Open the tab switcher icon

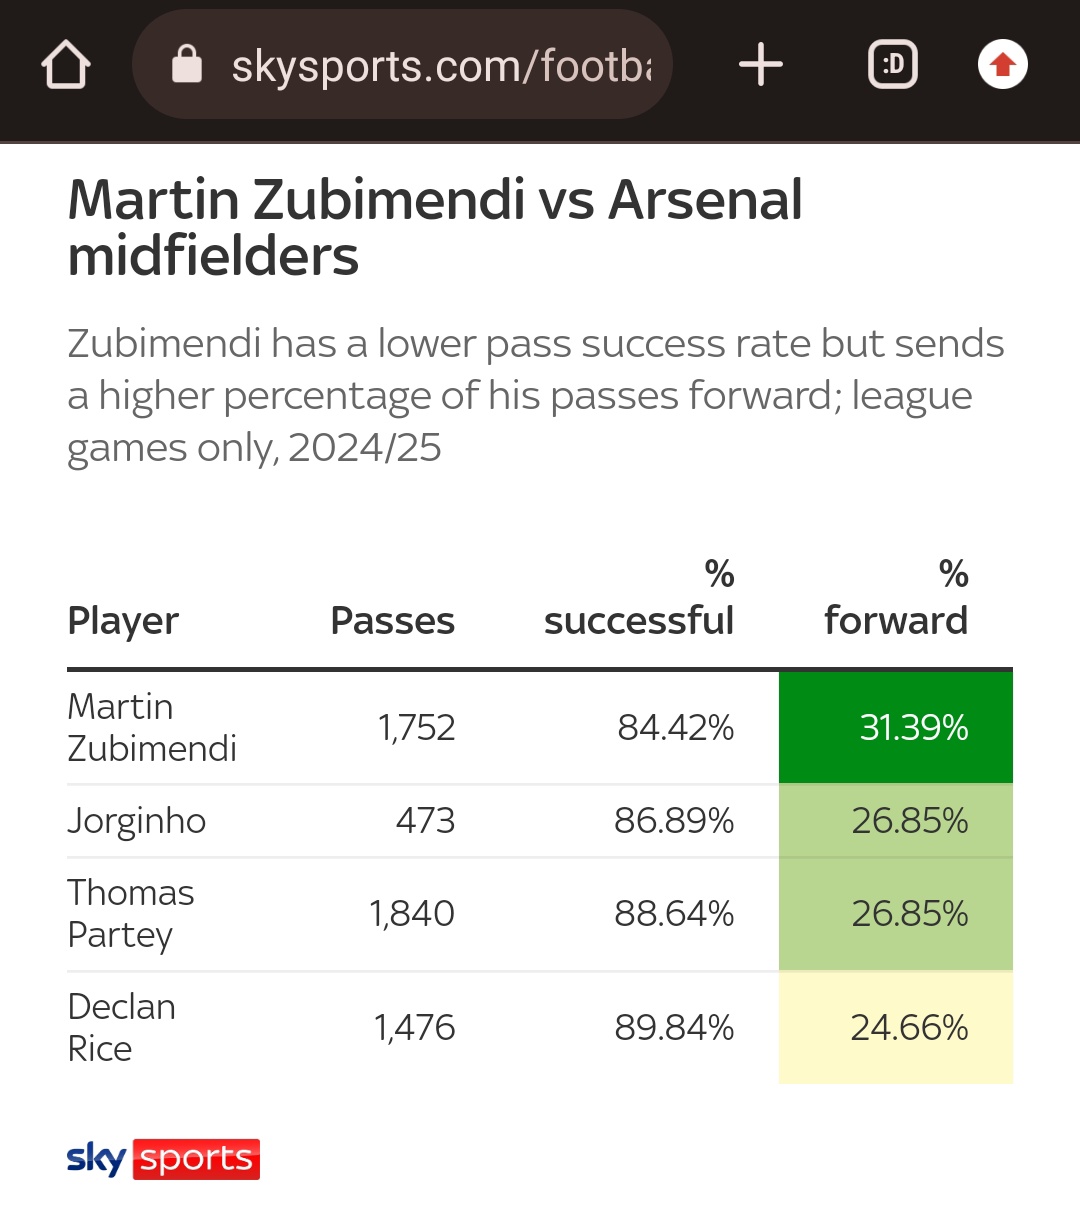892,65
